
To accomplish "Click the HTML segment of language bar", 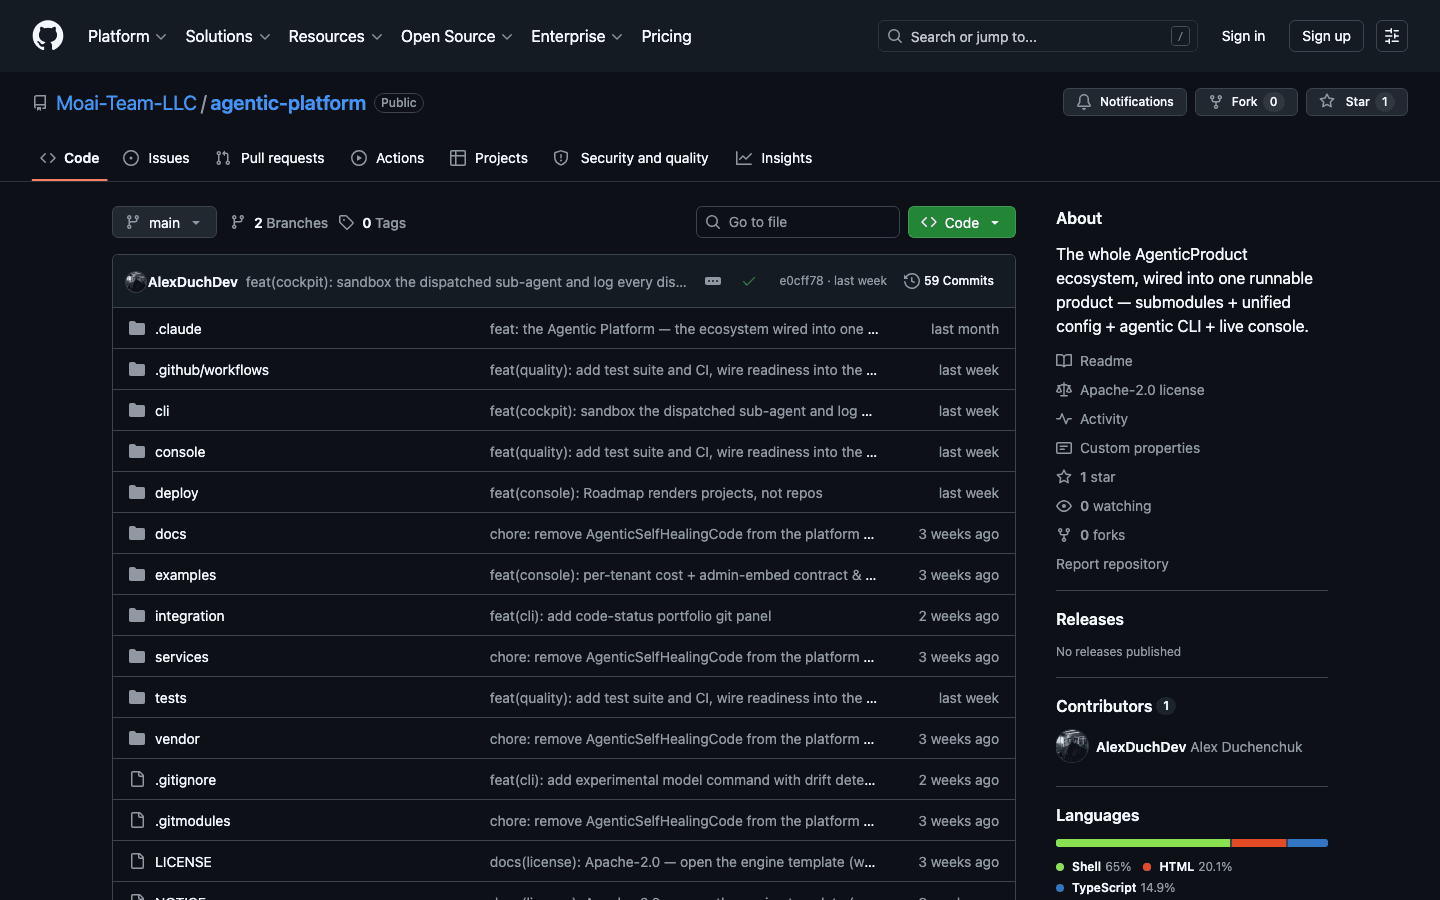I will click(x=1259, y=843).
